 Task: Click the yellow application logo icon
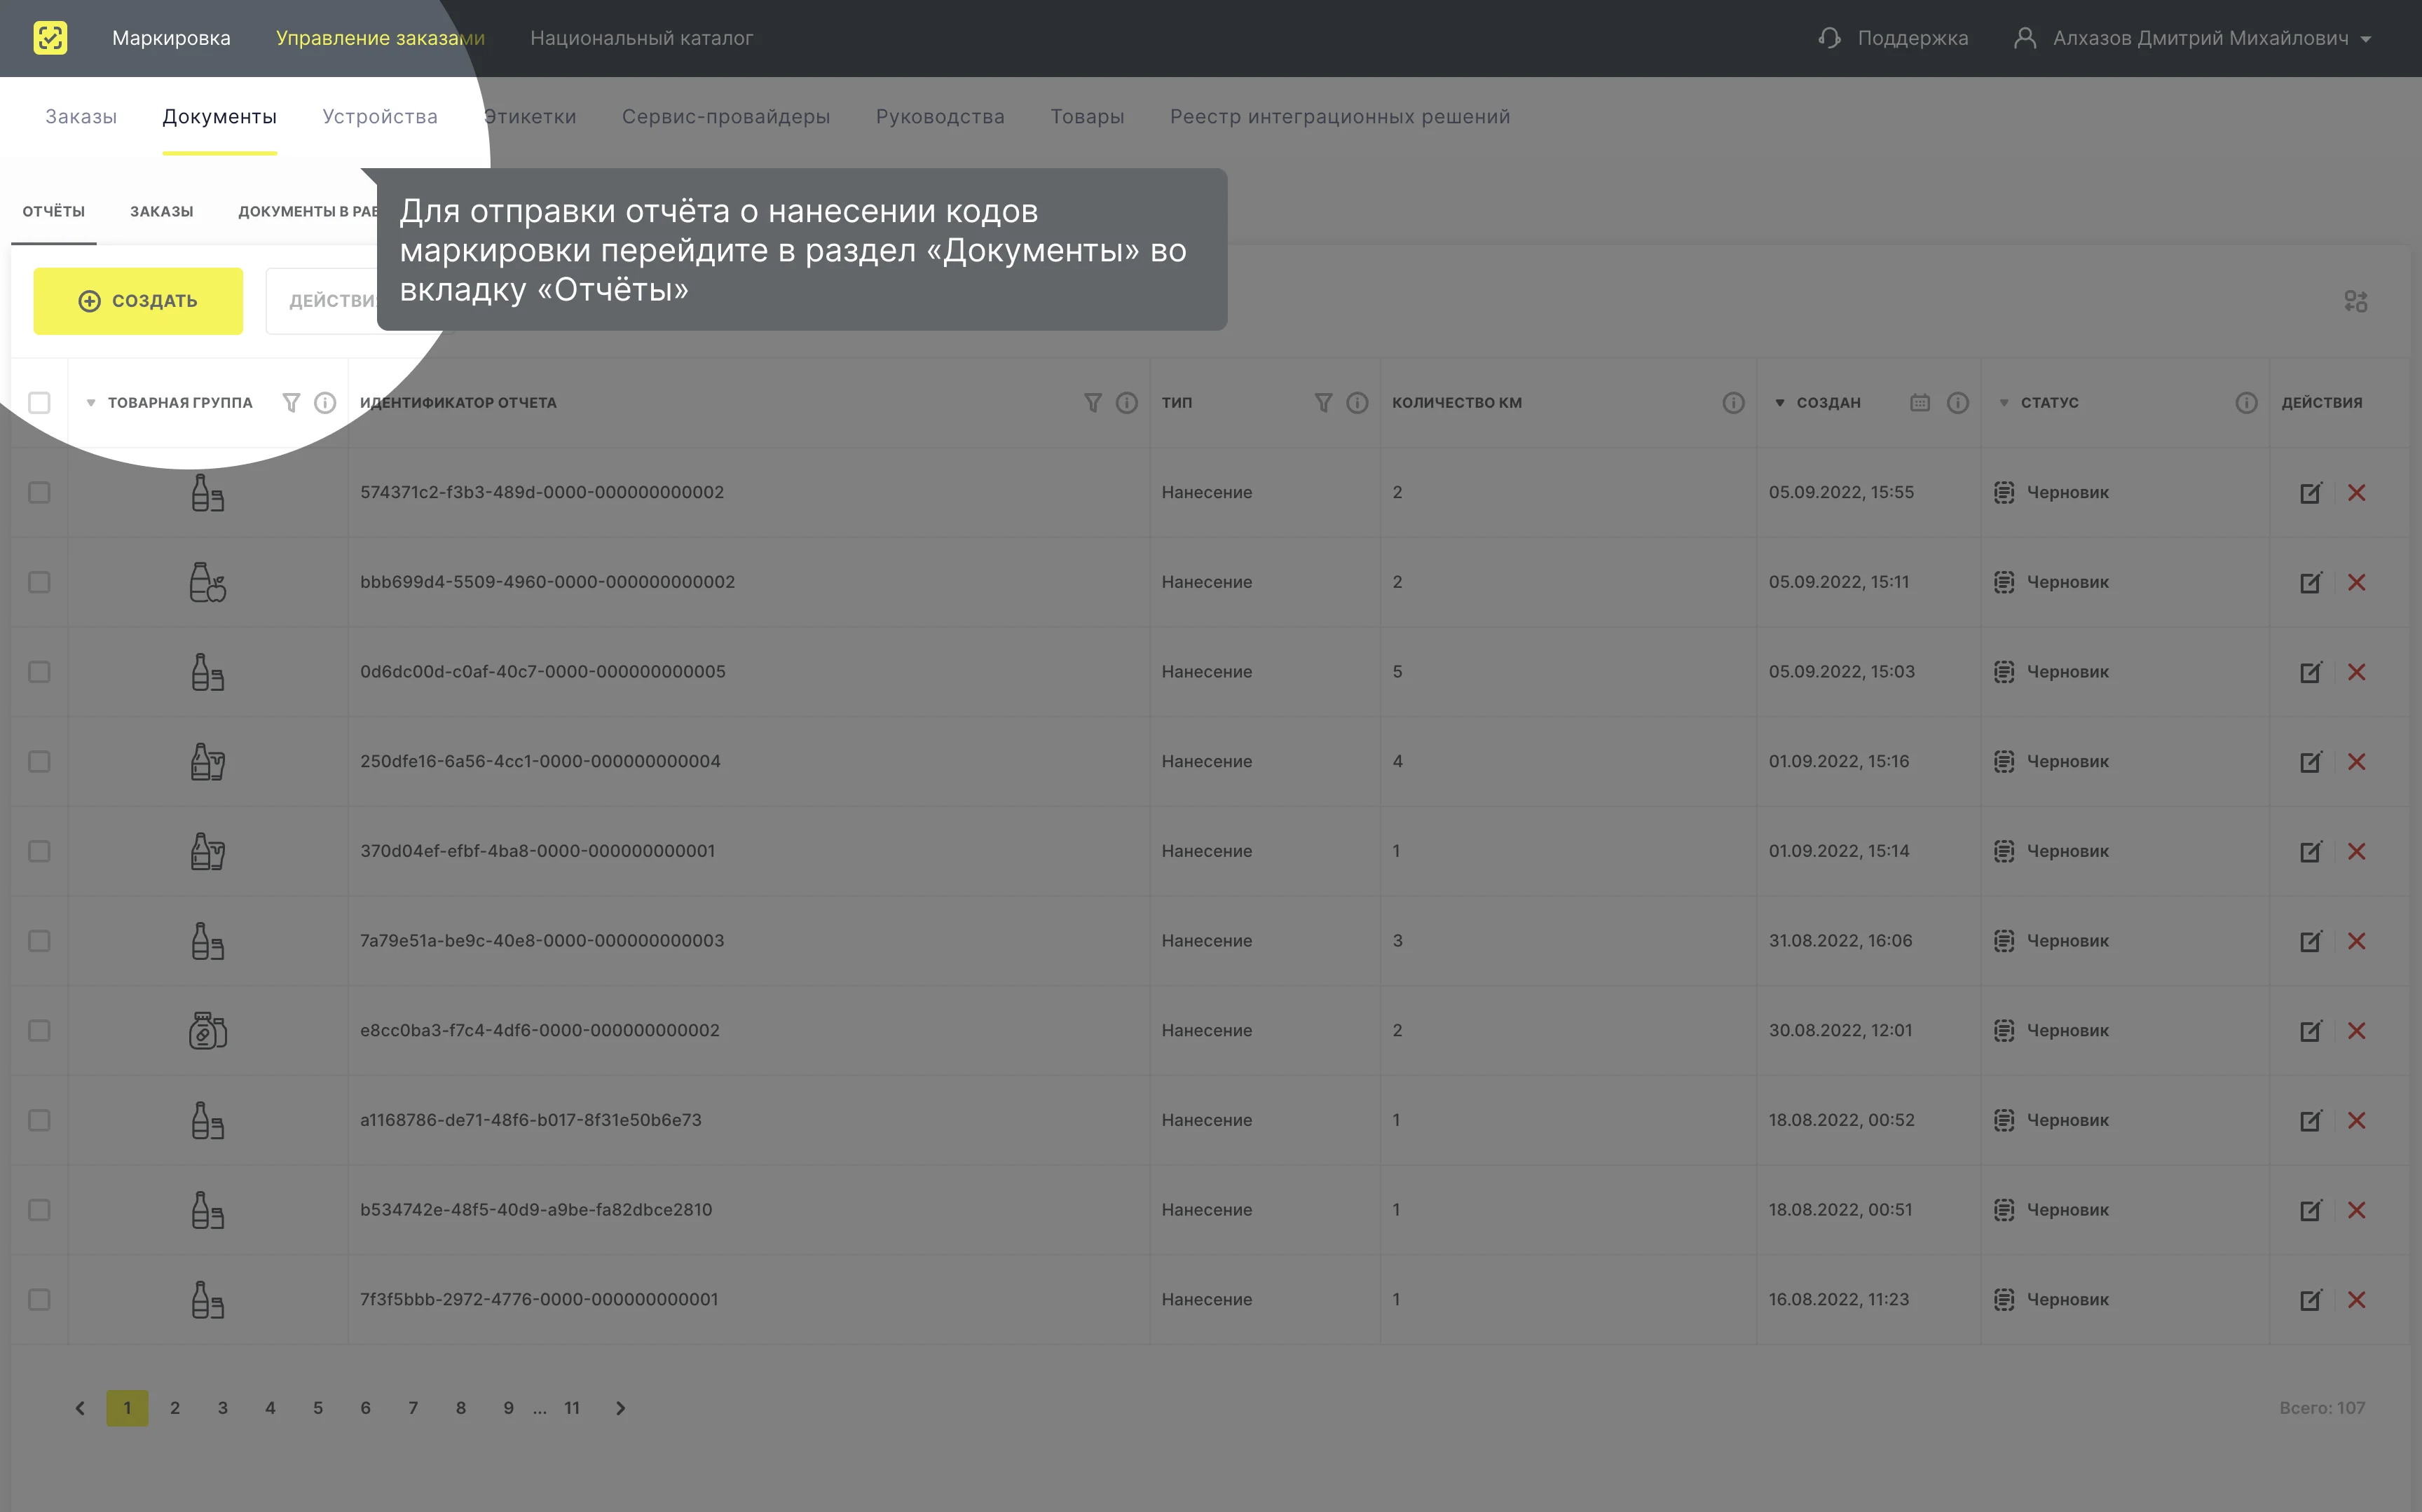pyautogui.click(x=50, y=38)
